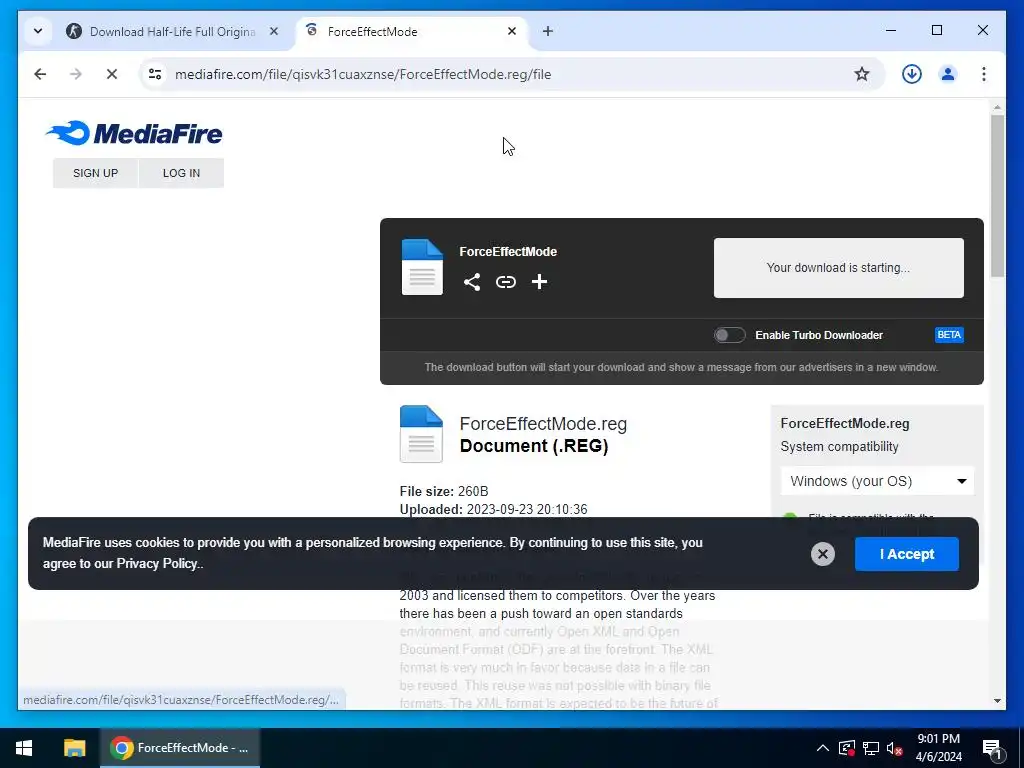
Task: Click the security warning tray icon
Action: [x=847, y=748]
